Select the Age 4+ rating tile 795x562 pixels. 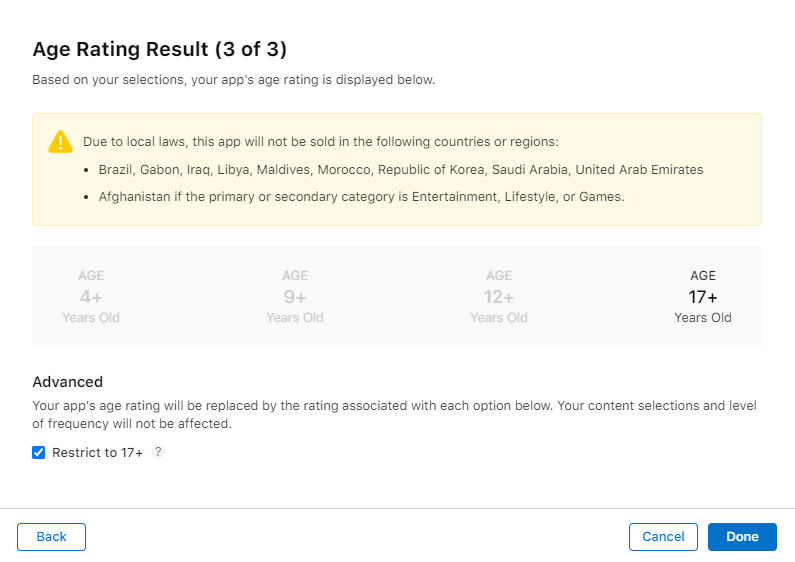pyautogui.click(x=91, y=297)
